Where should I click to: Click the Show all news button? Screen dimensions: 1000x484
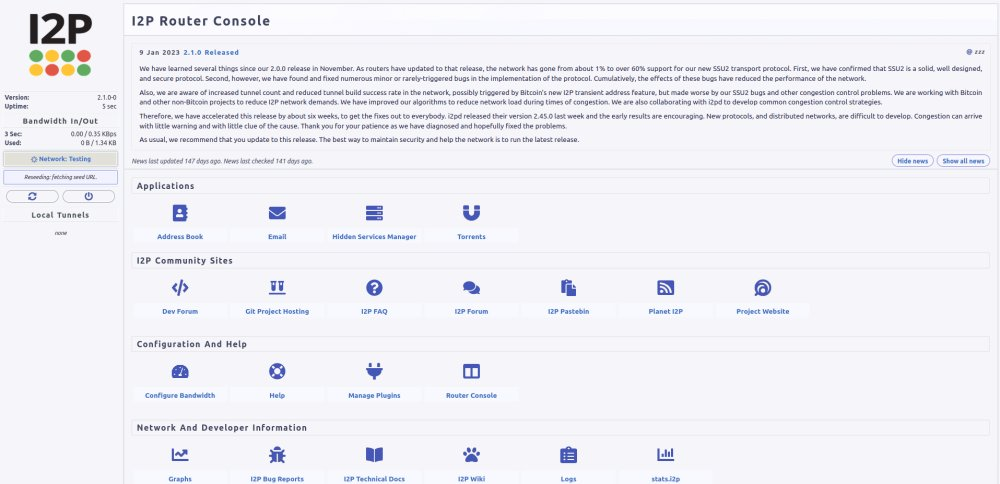pyautogui.click(x=963, y=161)
